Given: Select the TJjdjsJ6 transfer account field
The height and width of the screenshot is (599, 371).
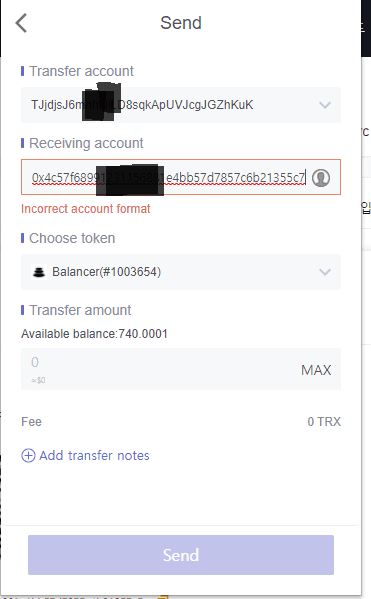Looking at the screenshot, I should pos(181,105).
